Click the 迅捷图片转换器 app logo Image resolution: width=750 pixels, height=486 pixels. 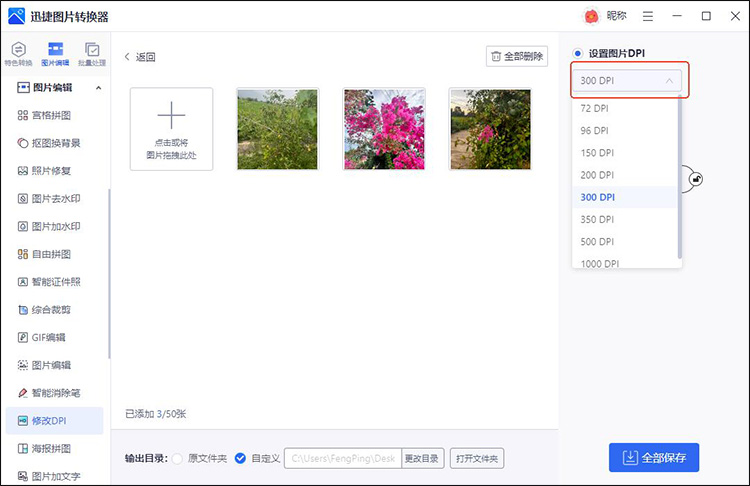[x=16, y=16]
